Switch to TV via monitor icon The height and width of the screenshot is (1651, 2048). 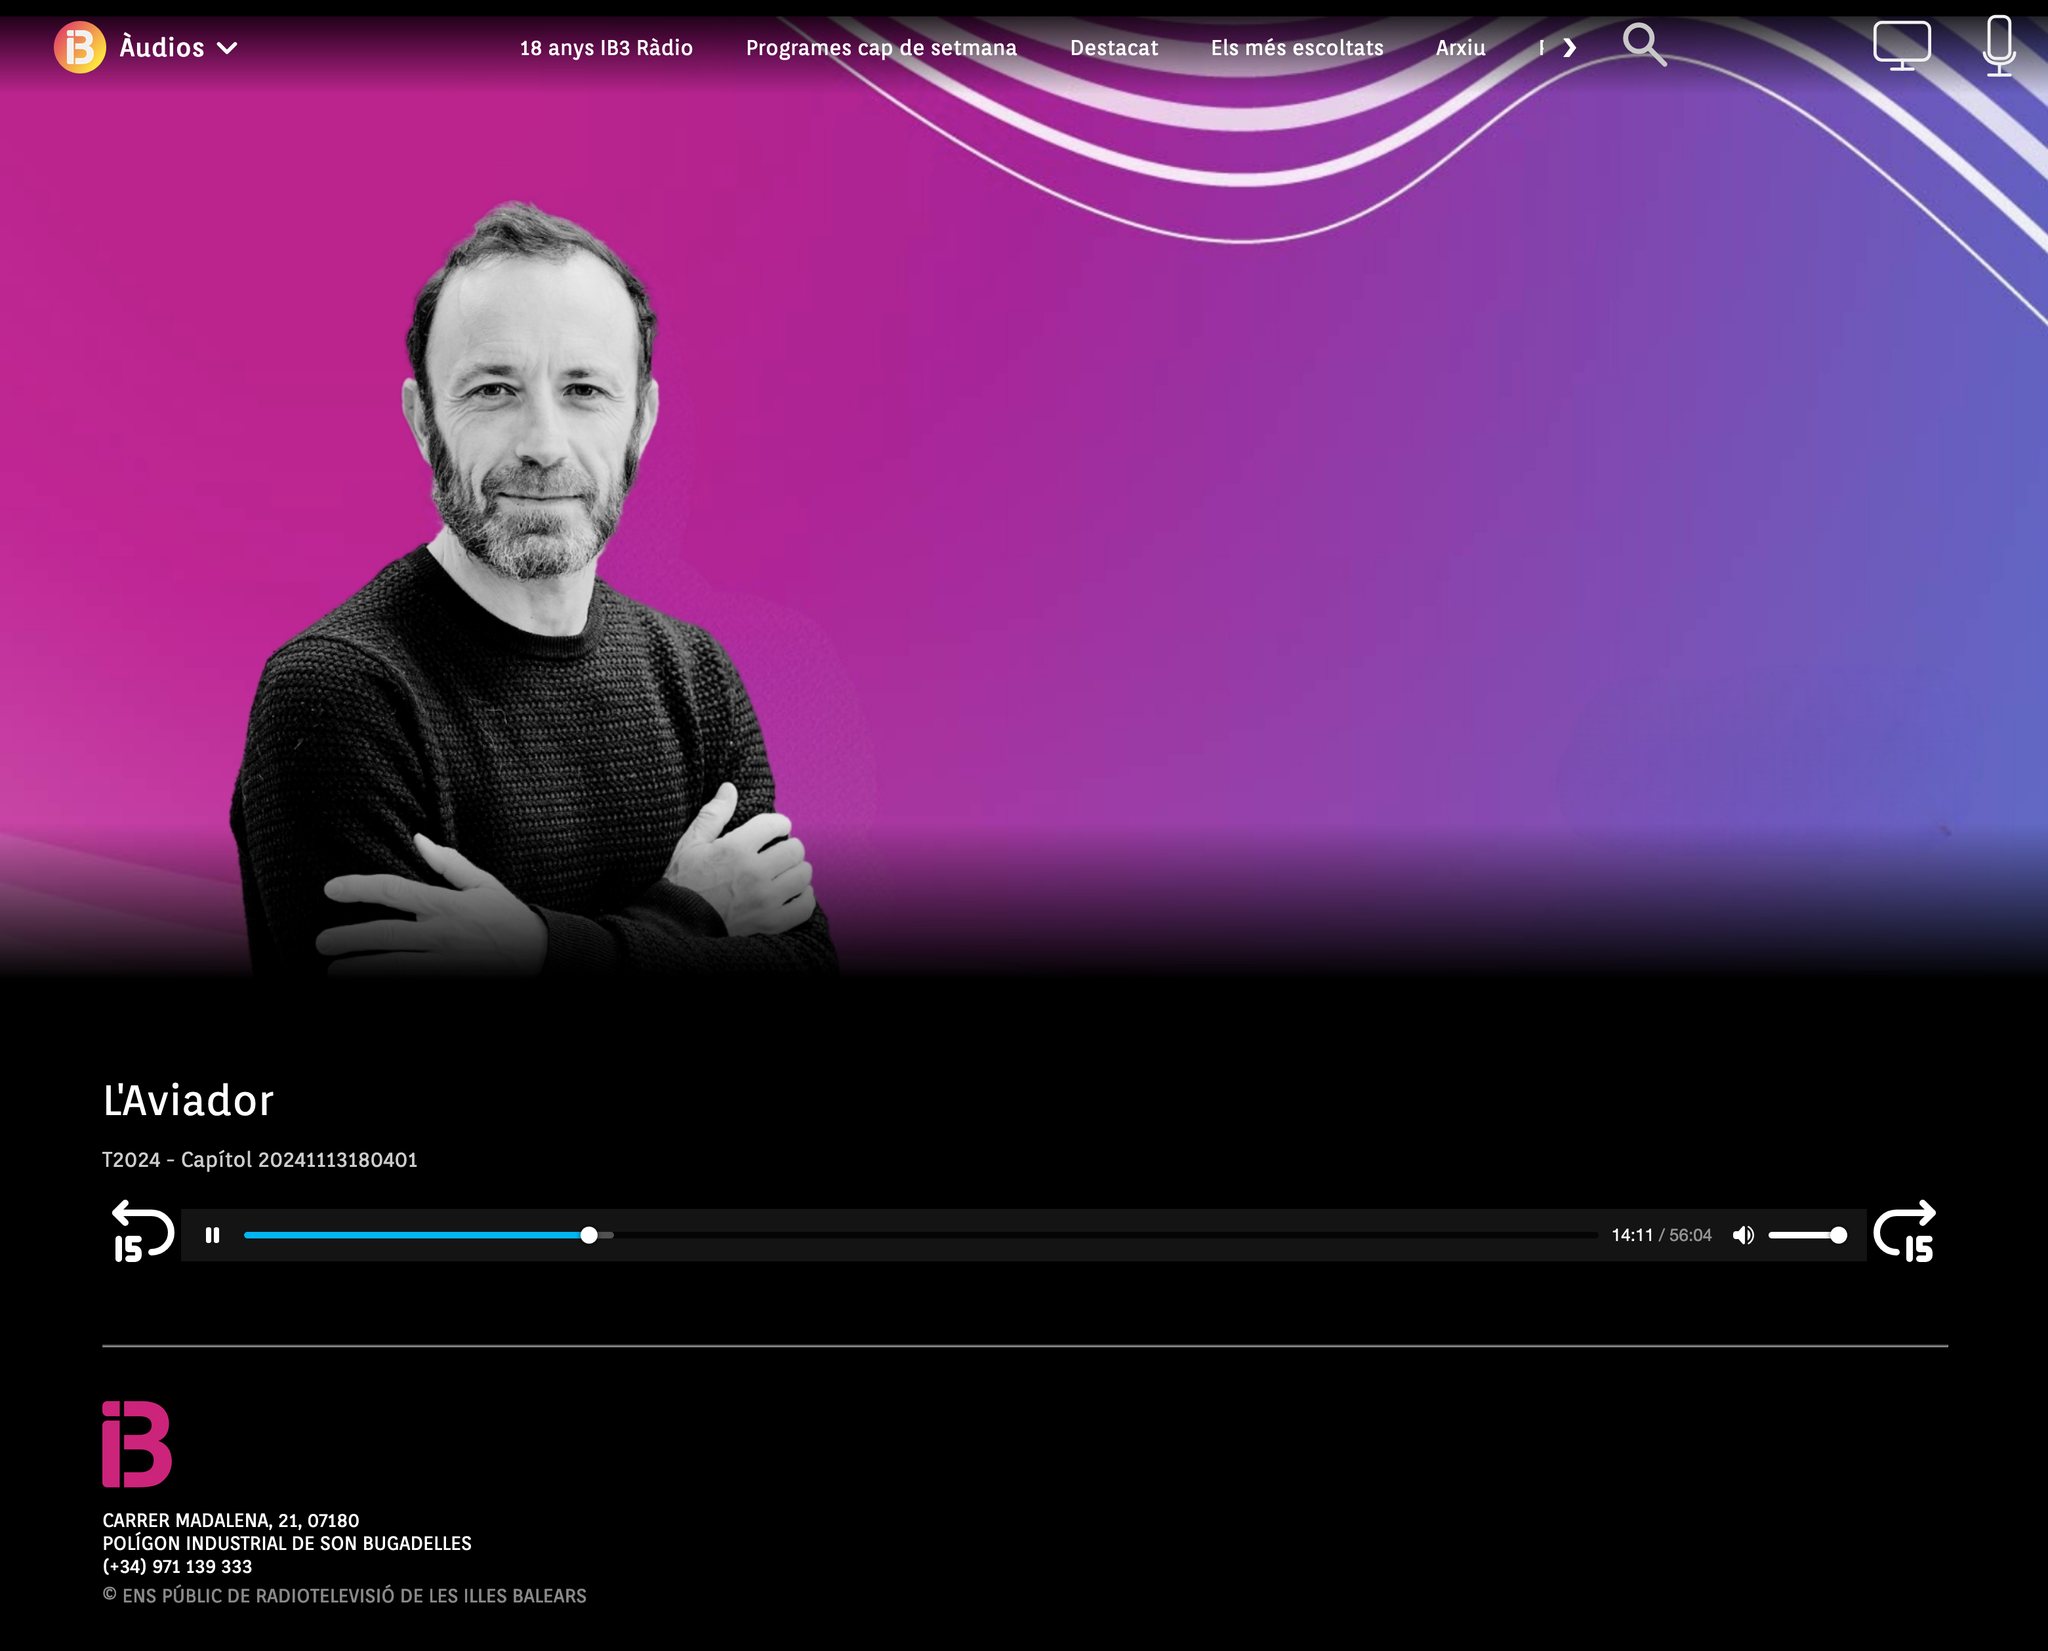tap(1901, 46)
